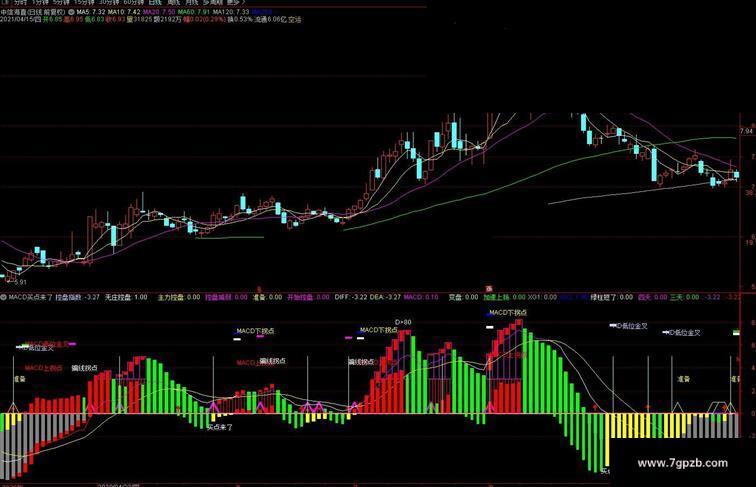Screen dimensions: 756x487
Task: Select the 周线 weekly period tab
Action: coord(173,2)
